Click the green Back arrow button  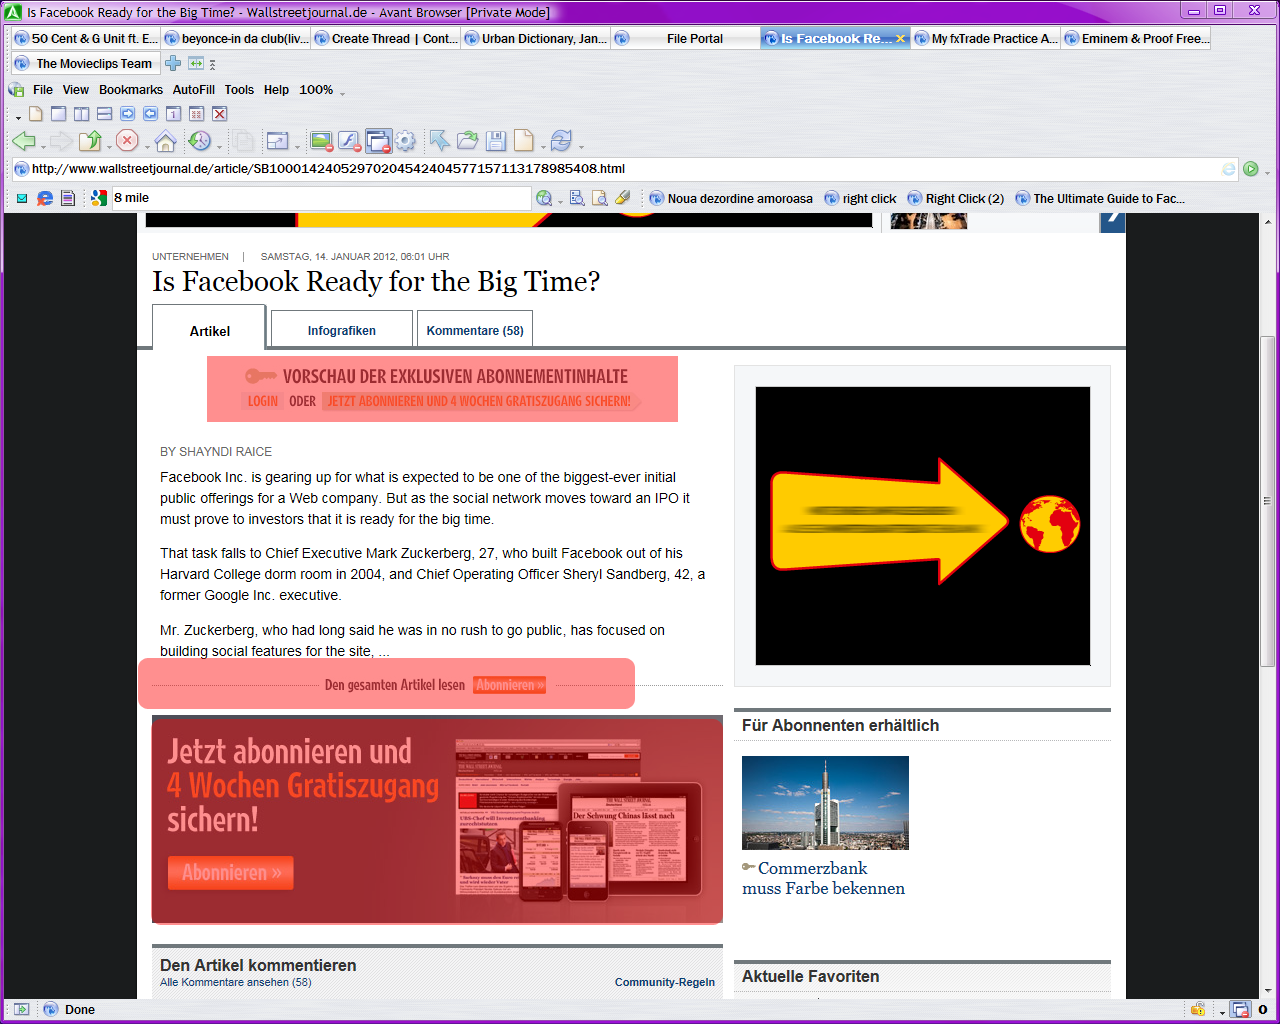click(24, 141)
